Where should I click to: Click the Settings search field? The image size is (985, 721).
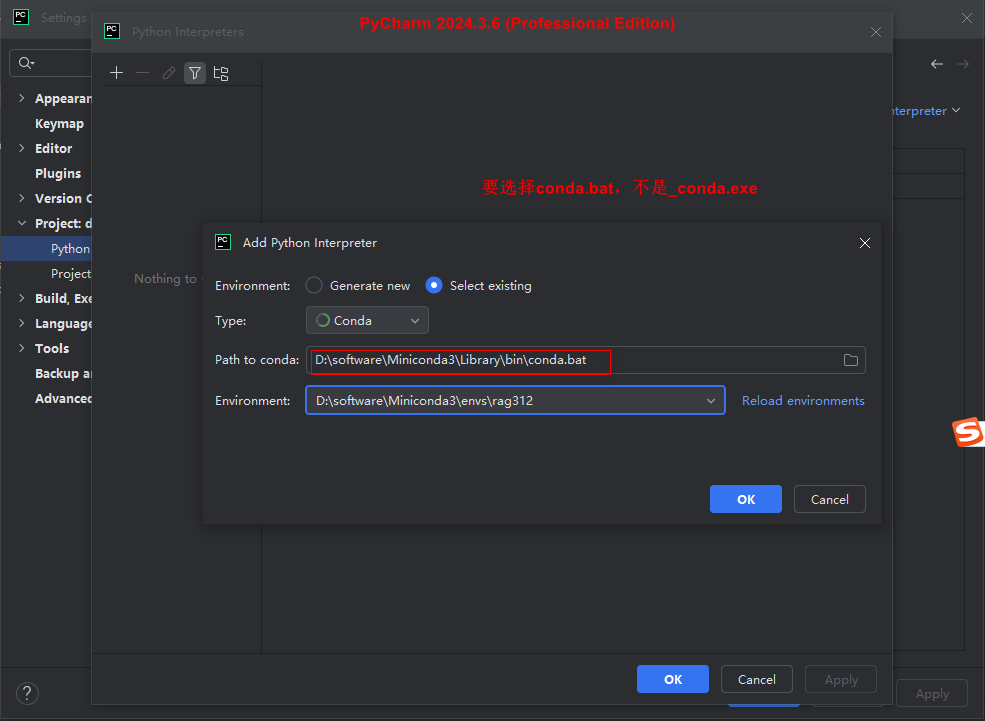pyautogui.click(x=51, y=63)
